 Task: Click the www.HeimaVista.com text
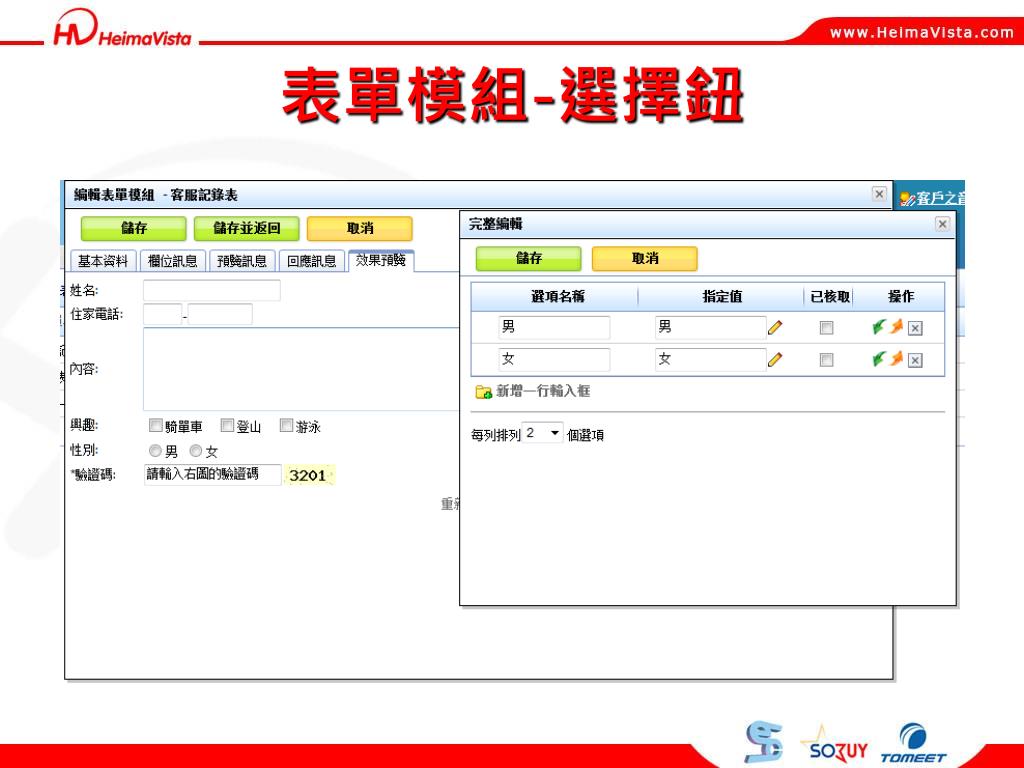[x=921, y=33]
